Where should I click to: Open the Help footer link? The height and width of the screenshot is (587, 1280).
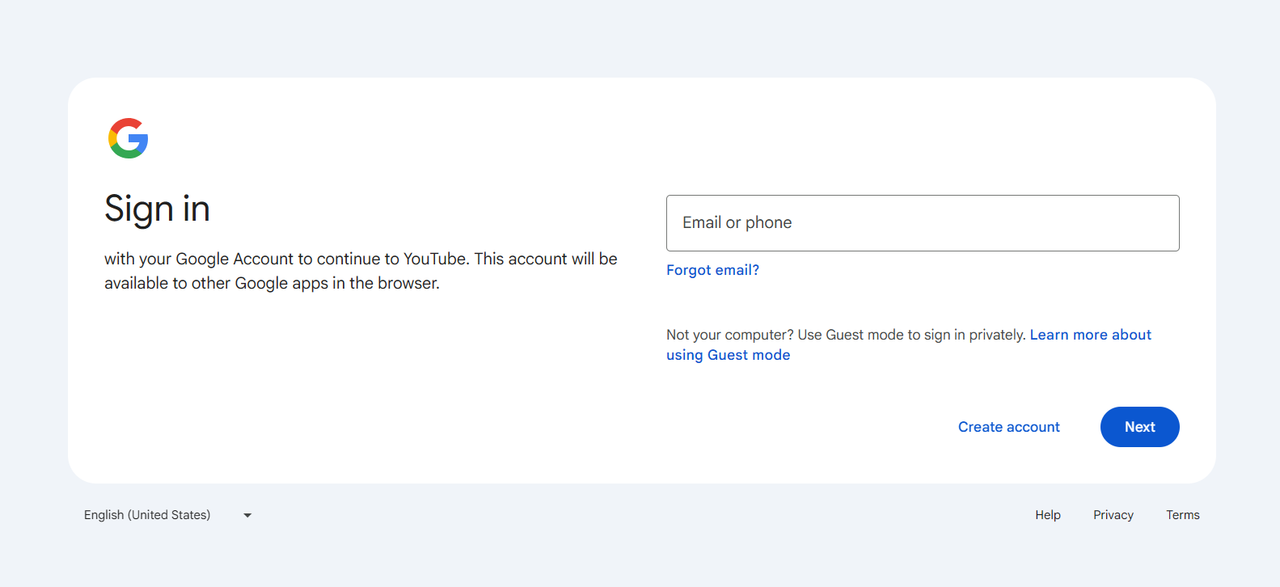point(1047,515)
